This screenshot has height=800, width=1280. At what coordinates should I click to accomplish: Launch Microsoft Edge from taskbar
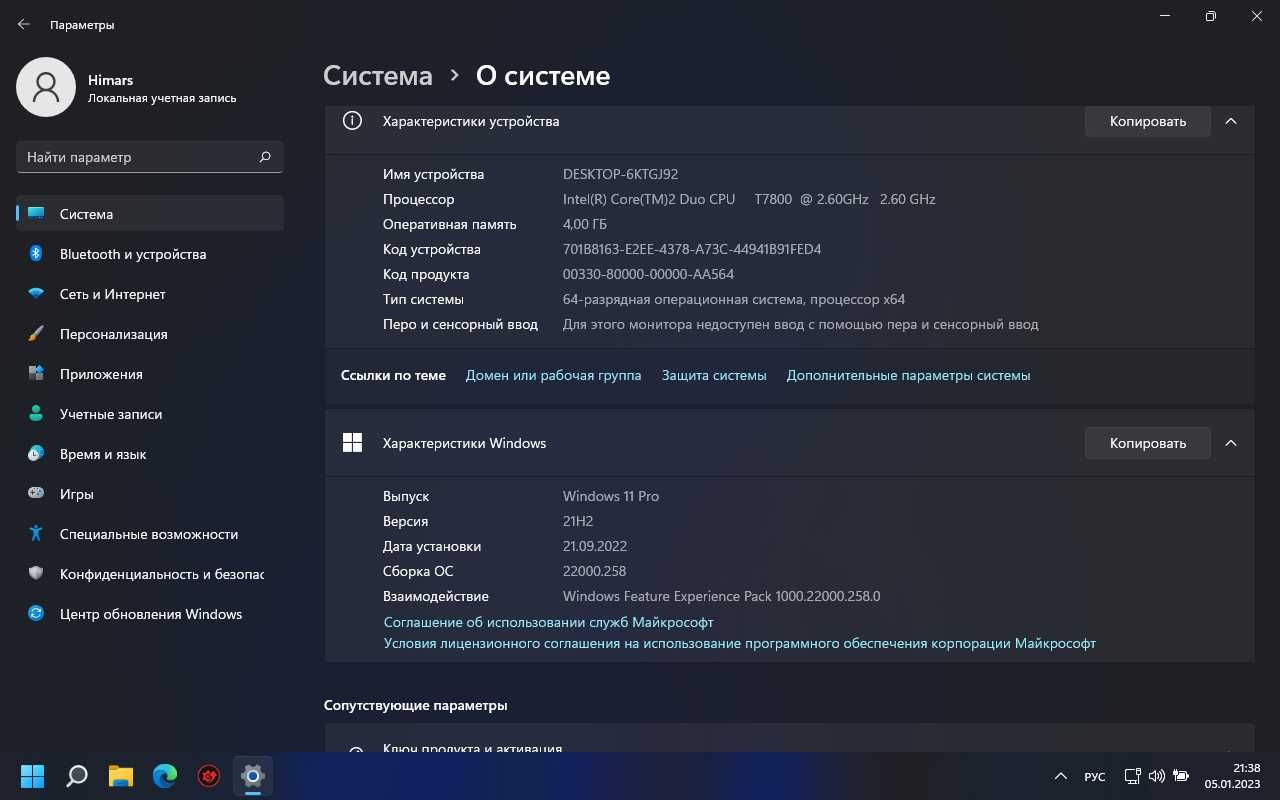165,775
